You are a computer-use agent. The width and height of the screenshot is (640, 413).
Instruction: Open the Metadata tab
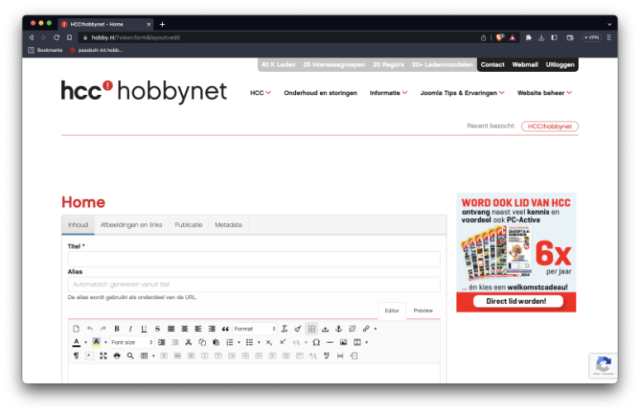[x=228, y=225]
